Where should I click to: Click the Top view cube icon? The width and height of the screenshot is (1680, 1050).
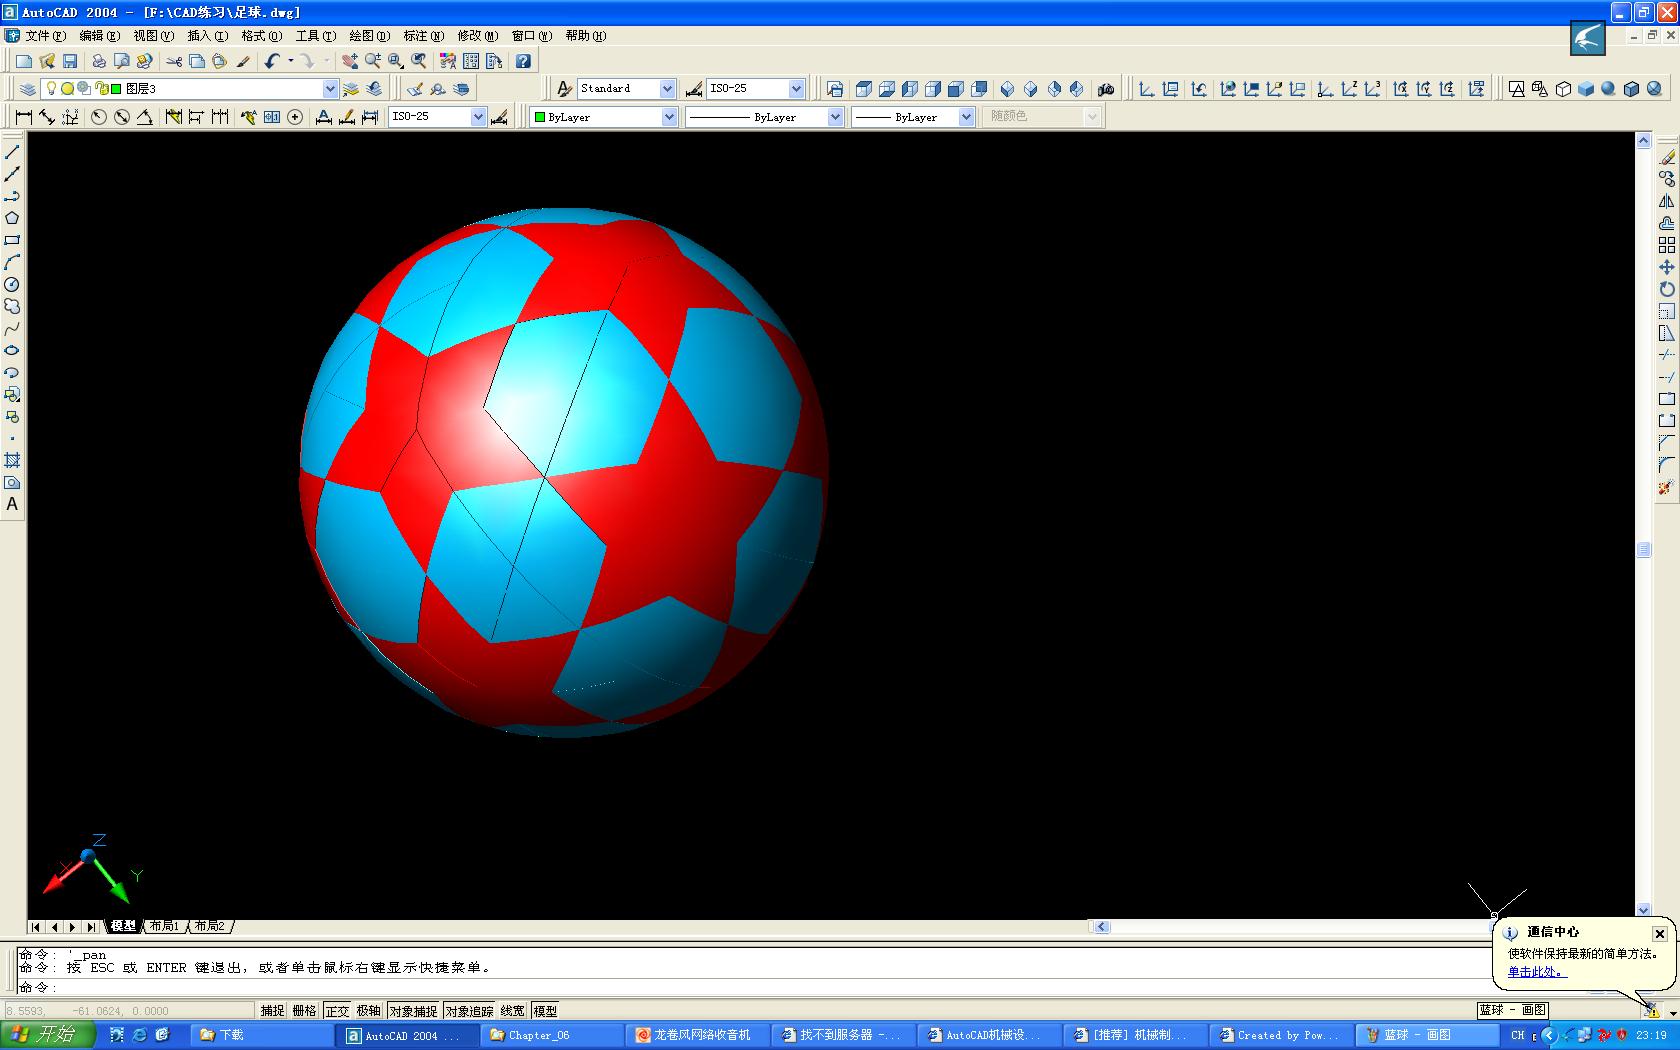click(863, 89)
